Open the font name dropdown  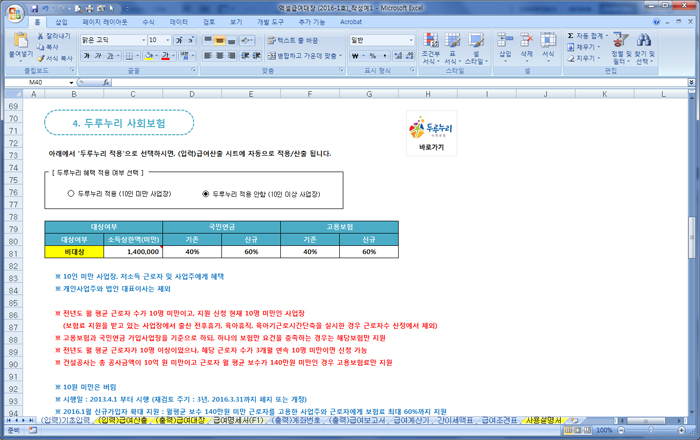click(x=144, y=40)
